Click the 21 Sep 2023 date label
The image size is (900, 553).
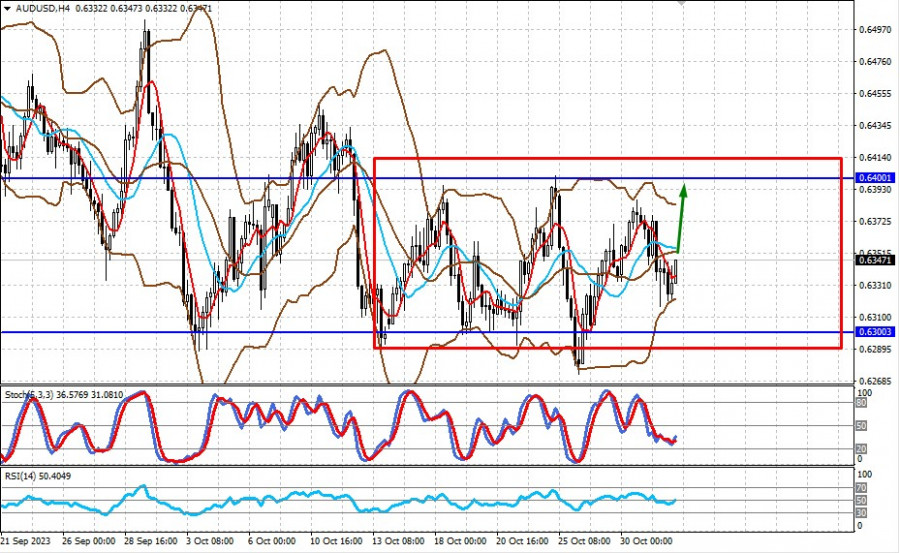click(x=26, y=542)
